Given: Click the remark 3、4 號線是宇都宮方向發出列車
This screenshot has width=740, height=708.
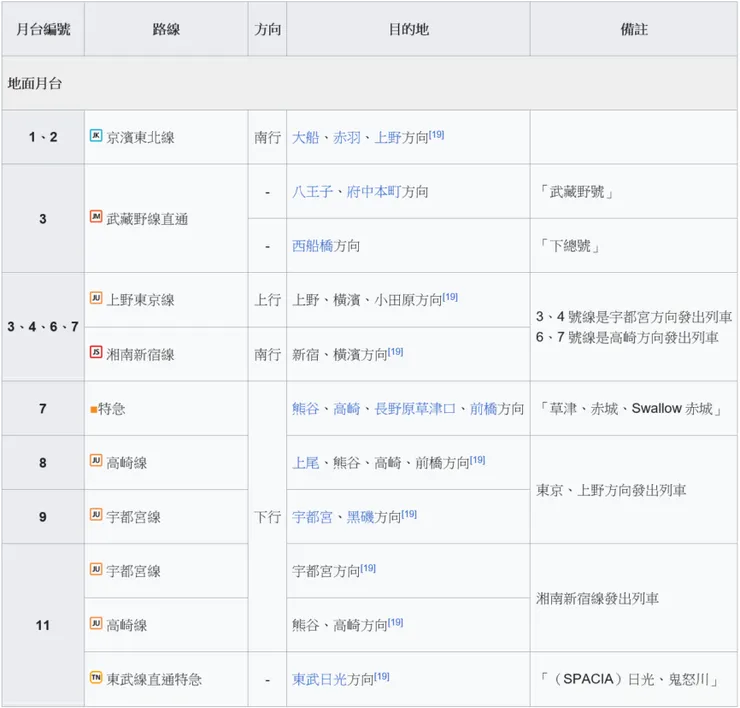Looking at the screenshot, I should click(634, 317).
